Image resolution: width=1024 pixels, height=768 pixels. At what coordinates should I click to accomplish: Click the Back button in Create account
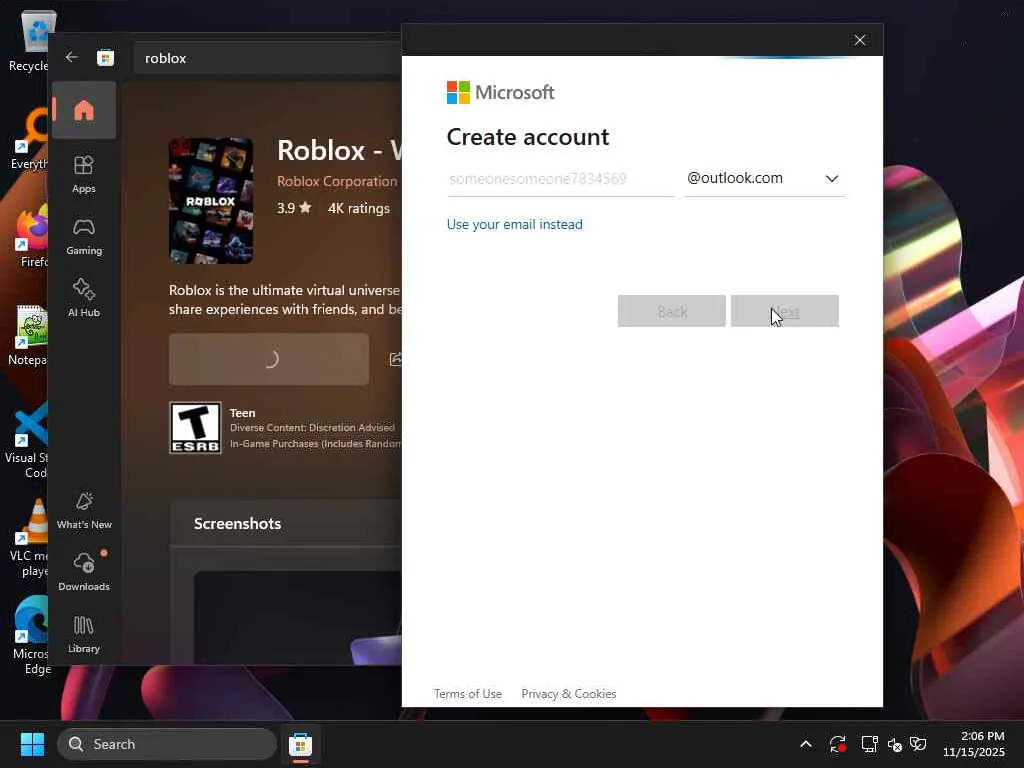click(671, 311)
